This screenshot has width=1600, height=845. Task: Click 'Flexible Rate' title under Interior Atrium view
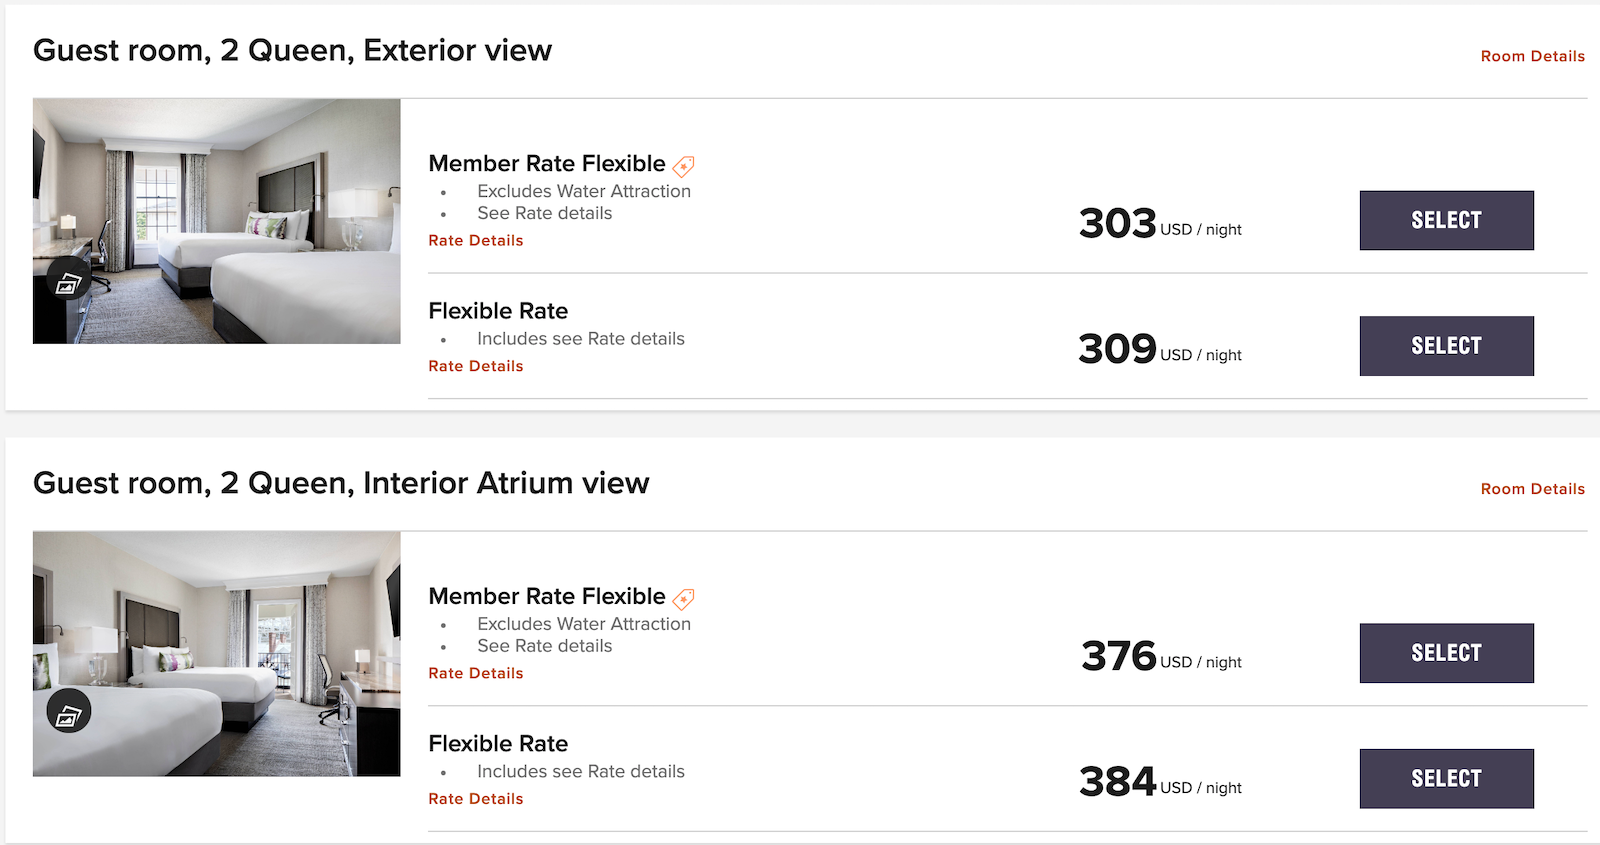(498, 744)
